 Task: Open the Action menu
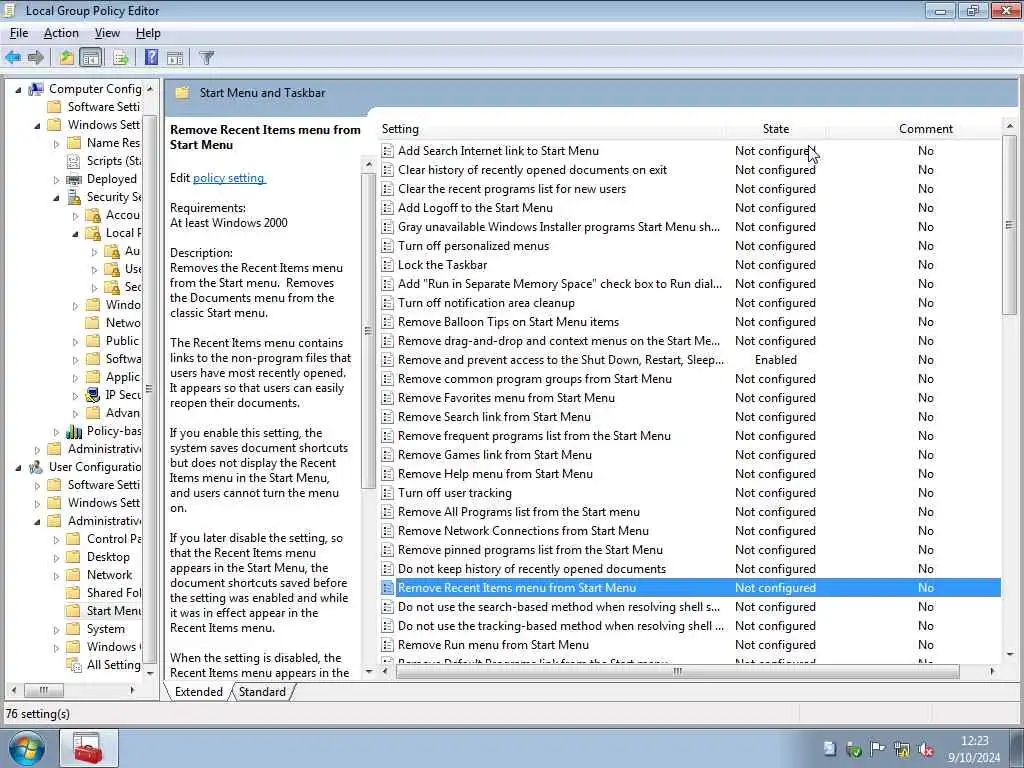61,33
